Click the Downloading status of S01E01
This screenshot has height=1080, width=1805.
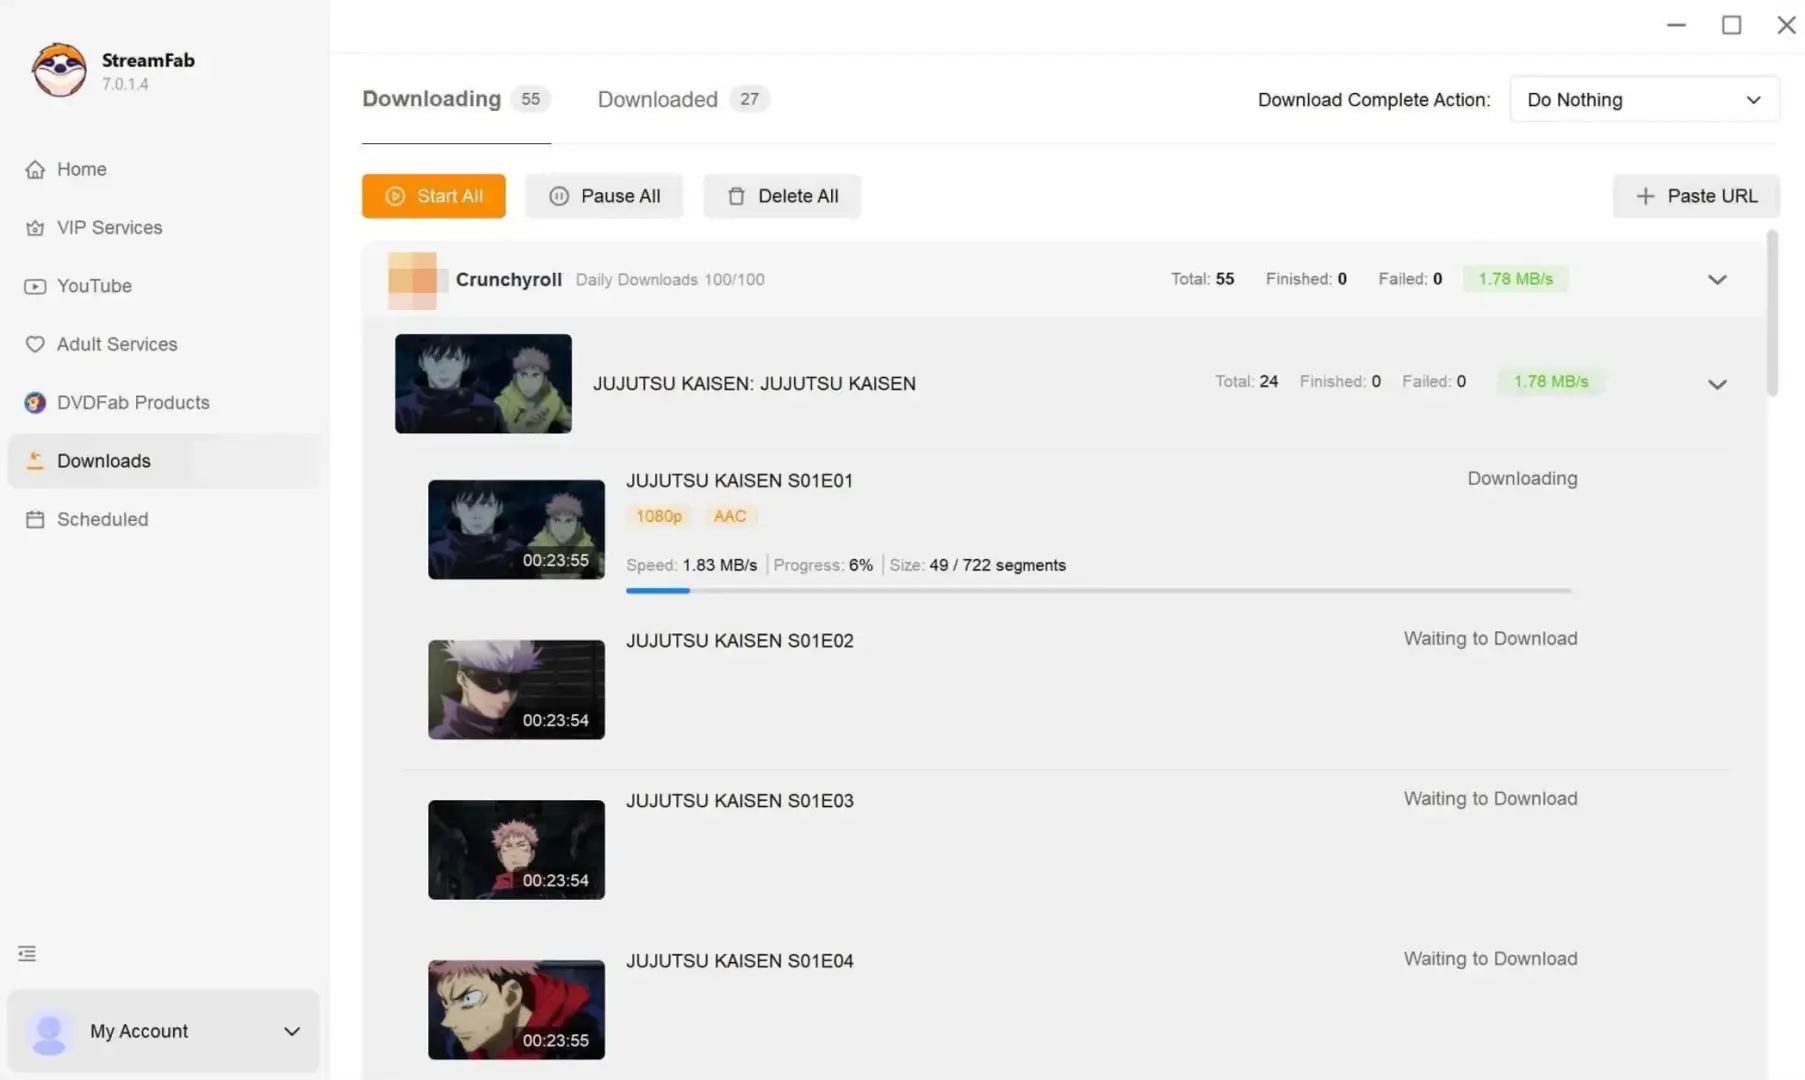(x=1522, y=479)
